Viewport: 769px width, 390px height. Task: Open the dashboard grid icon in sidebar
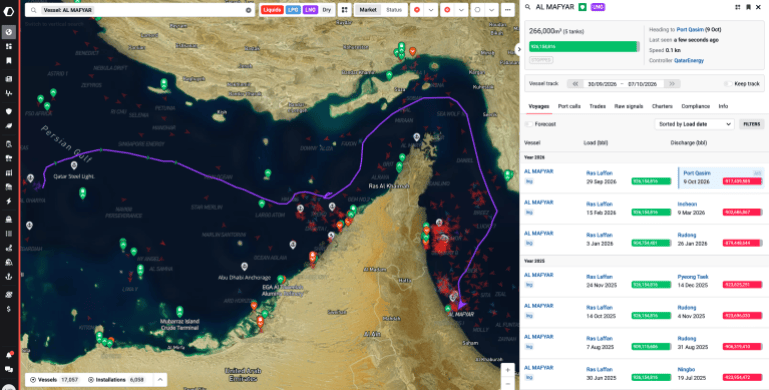8,46
